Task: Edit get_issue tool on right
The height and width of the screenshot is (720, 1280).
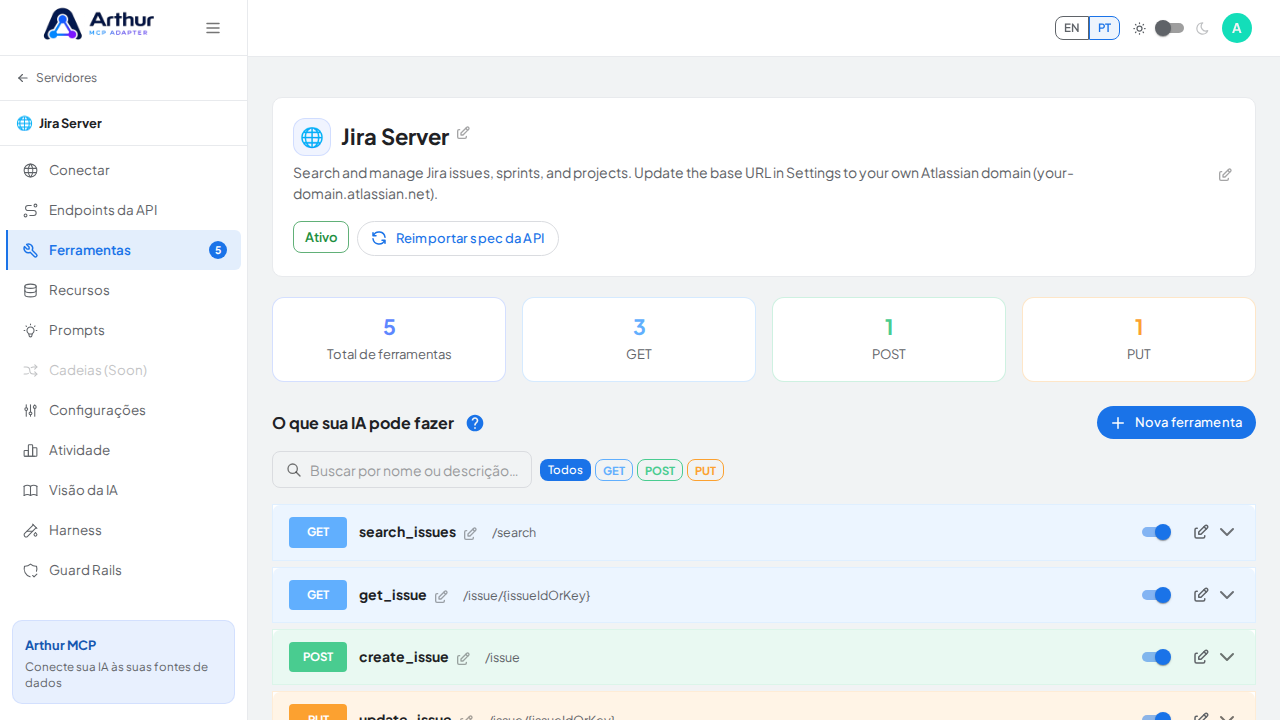Action: pos(1201,595)
